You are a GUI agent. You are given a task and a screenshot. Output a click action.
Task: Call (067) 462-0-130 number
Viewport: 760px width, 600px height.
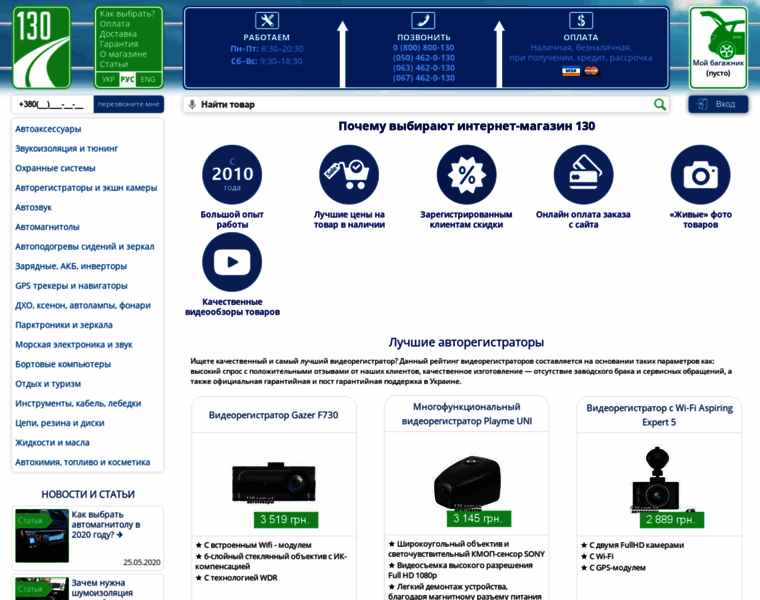[424, 78]
